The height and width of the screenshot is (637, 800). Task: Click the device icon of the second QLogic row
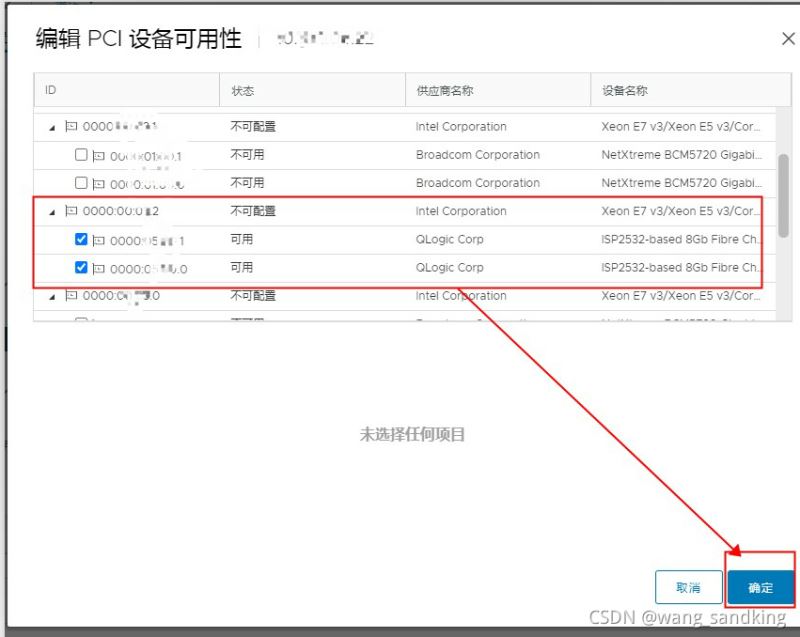point(98,268)
